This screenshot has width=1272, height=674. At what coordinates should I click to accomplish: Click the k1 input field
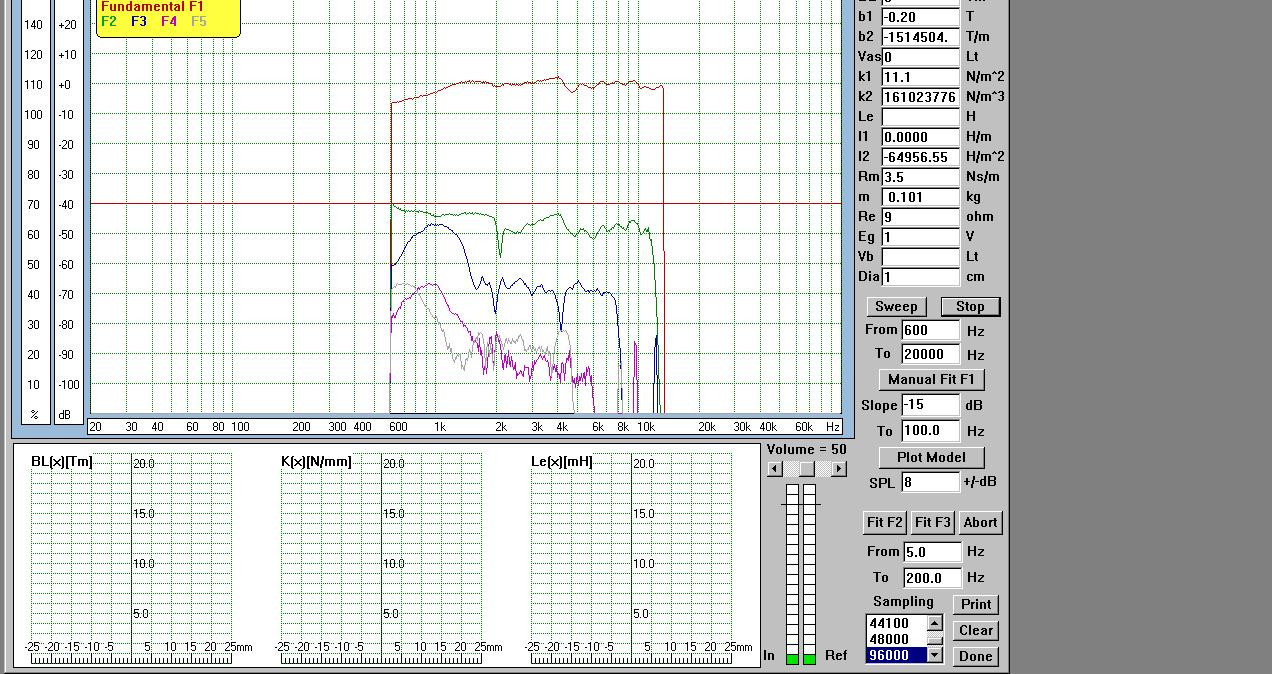click(920, 77)
